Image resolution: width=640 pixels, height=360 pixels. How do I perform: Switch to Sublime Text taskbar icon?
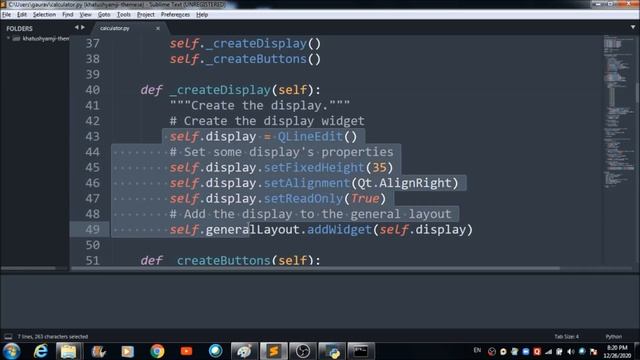point(273,351)
